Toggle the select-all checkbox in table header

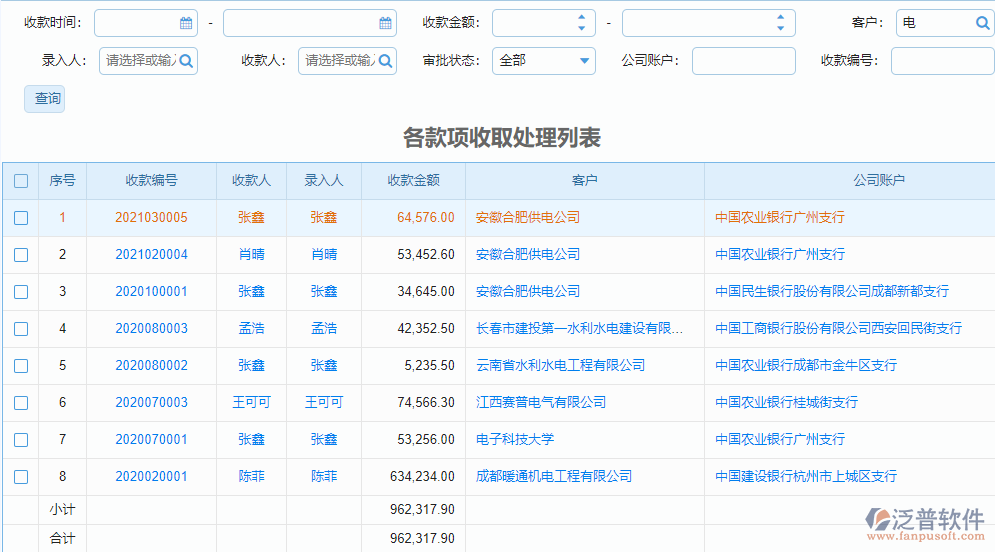point(21,181)
